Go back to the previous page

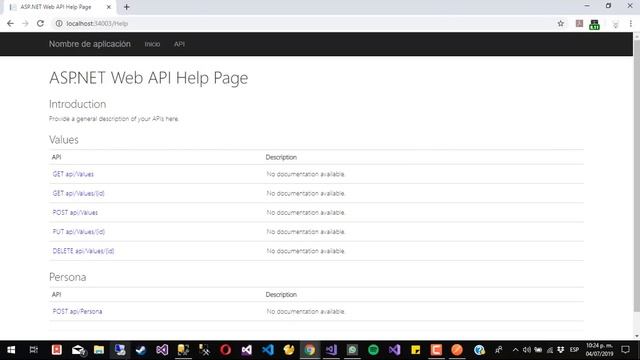10,24
